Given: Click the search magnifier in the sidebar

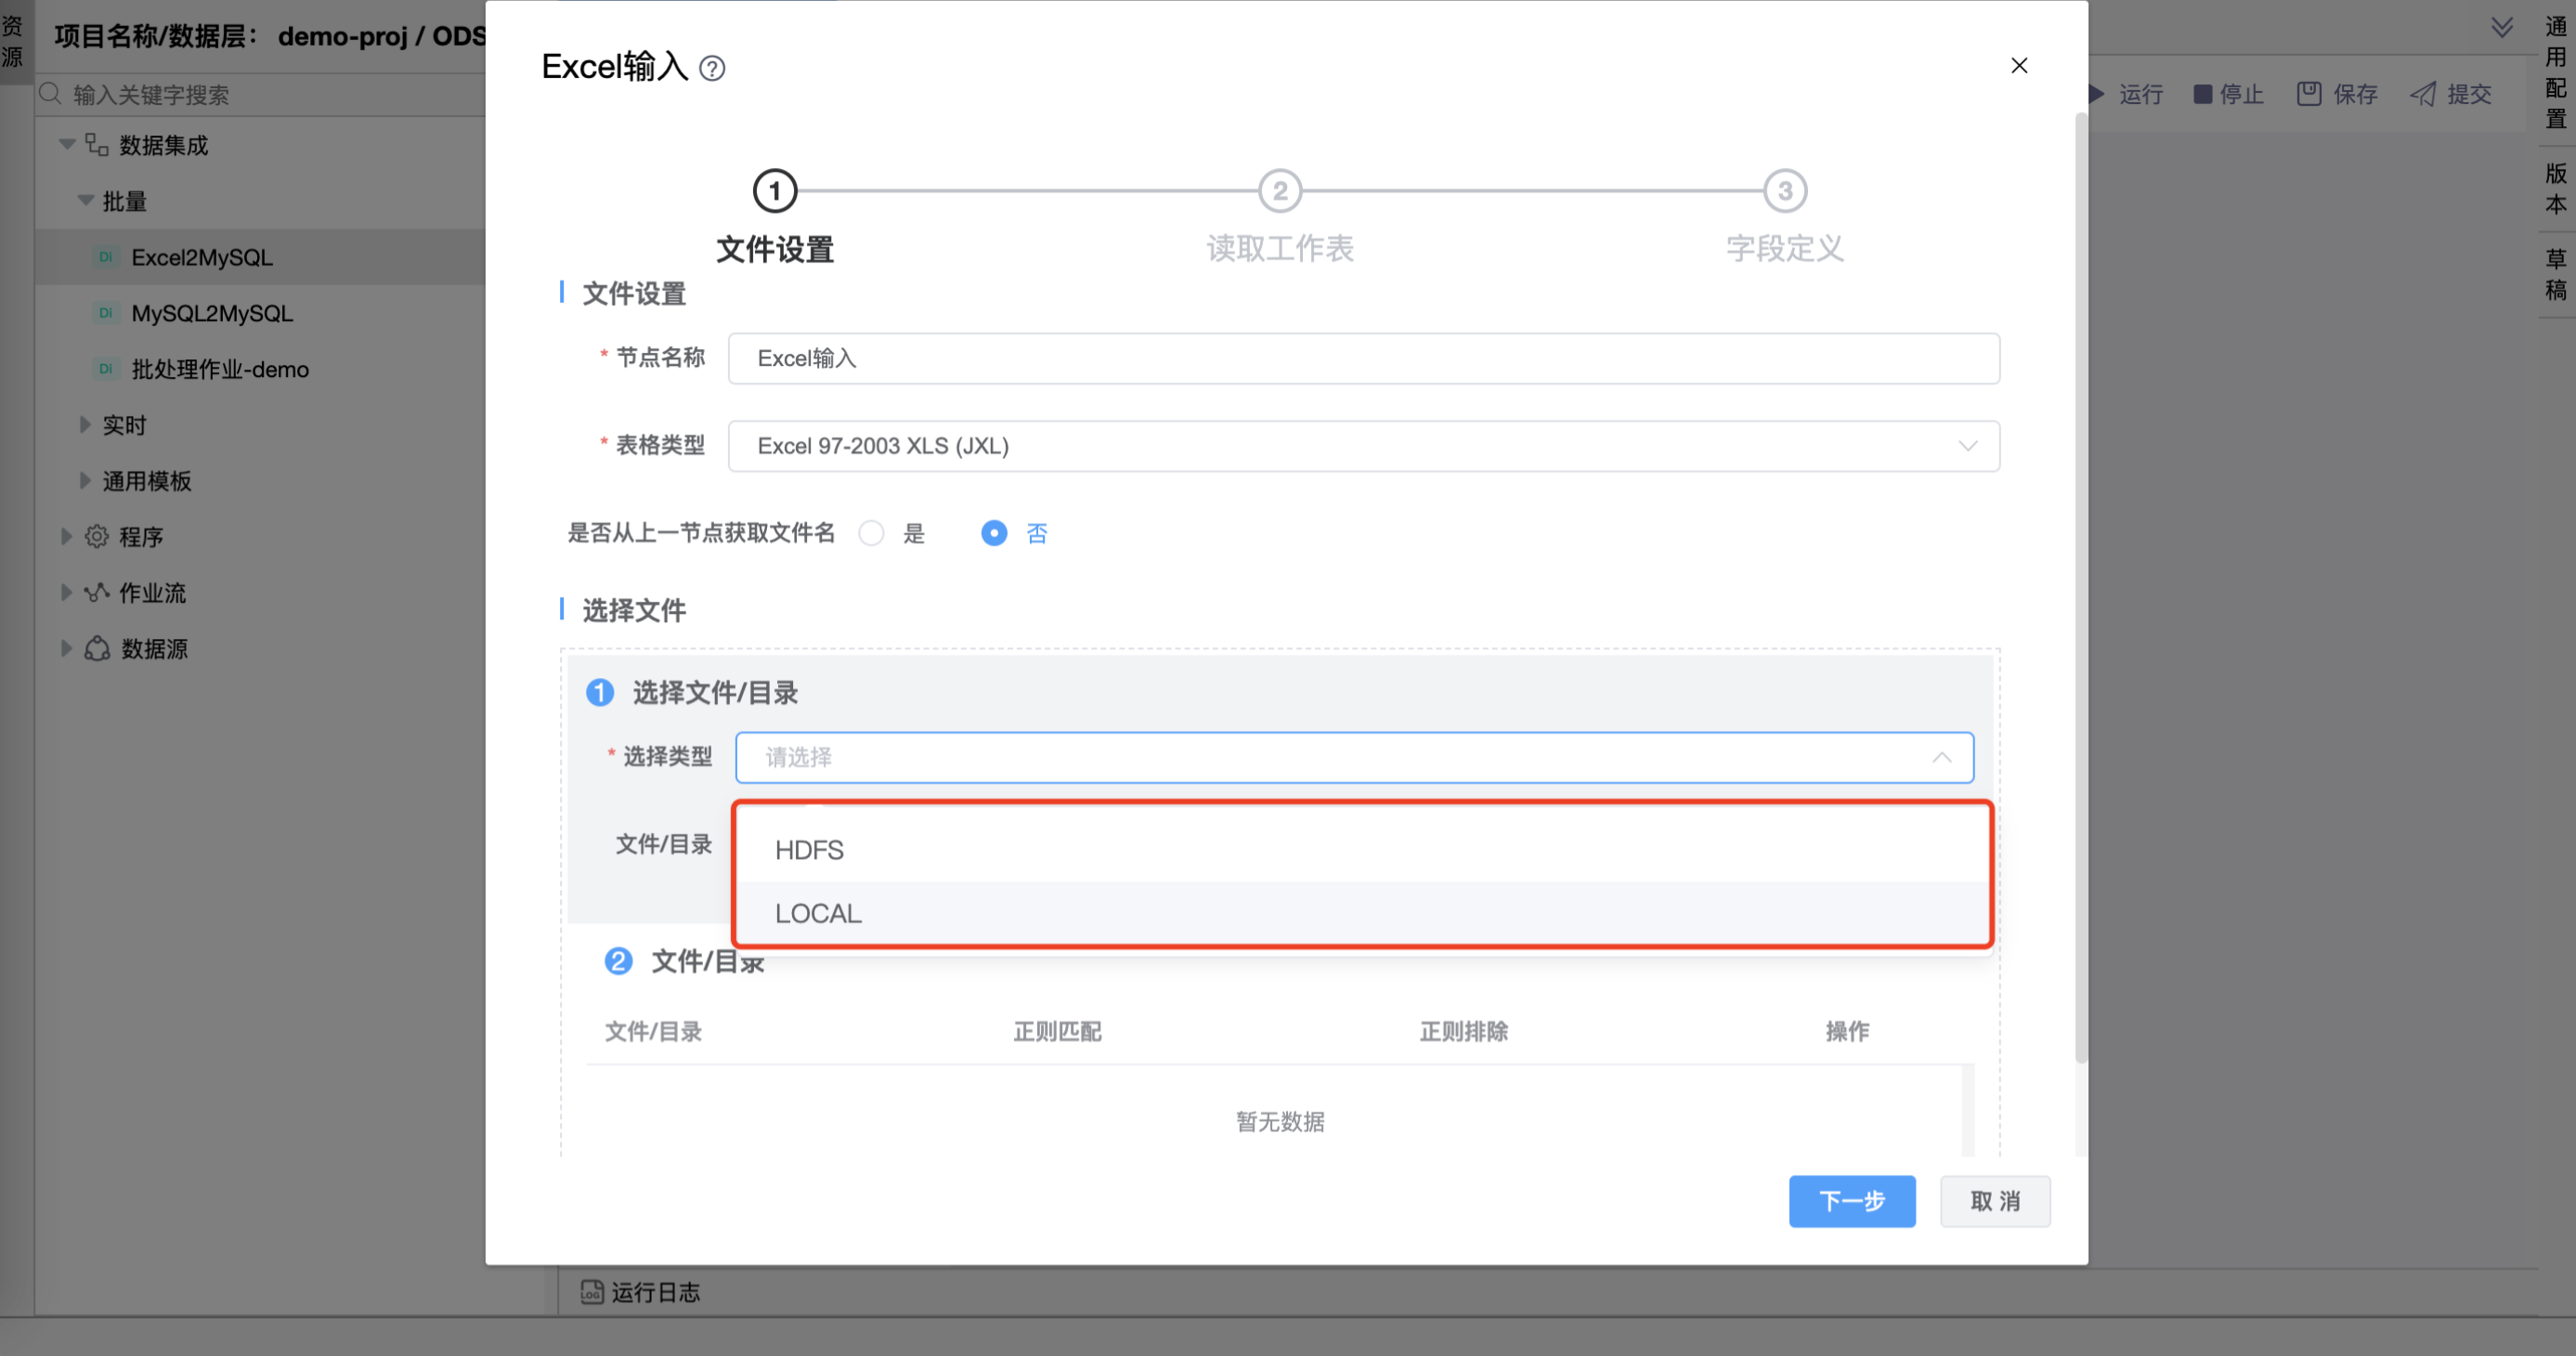Looking at the screenshot, I should (x=48, y=93).
